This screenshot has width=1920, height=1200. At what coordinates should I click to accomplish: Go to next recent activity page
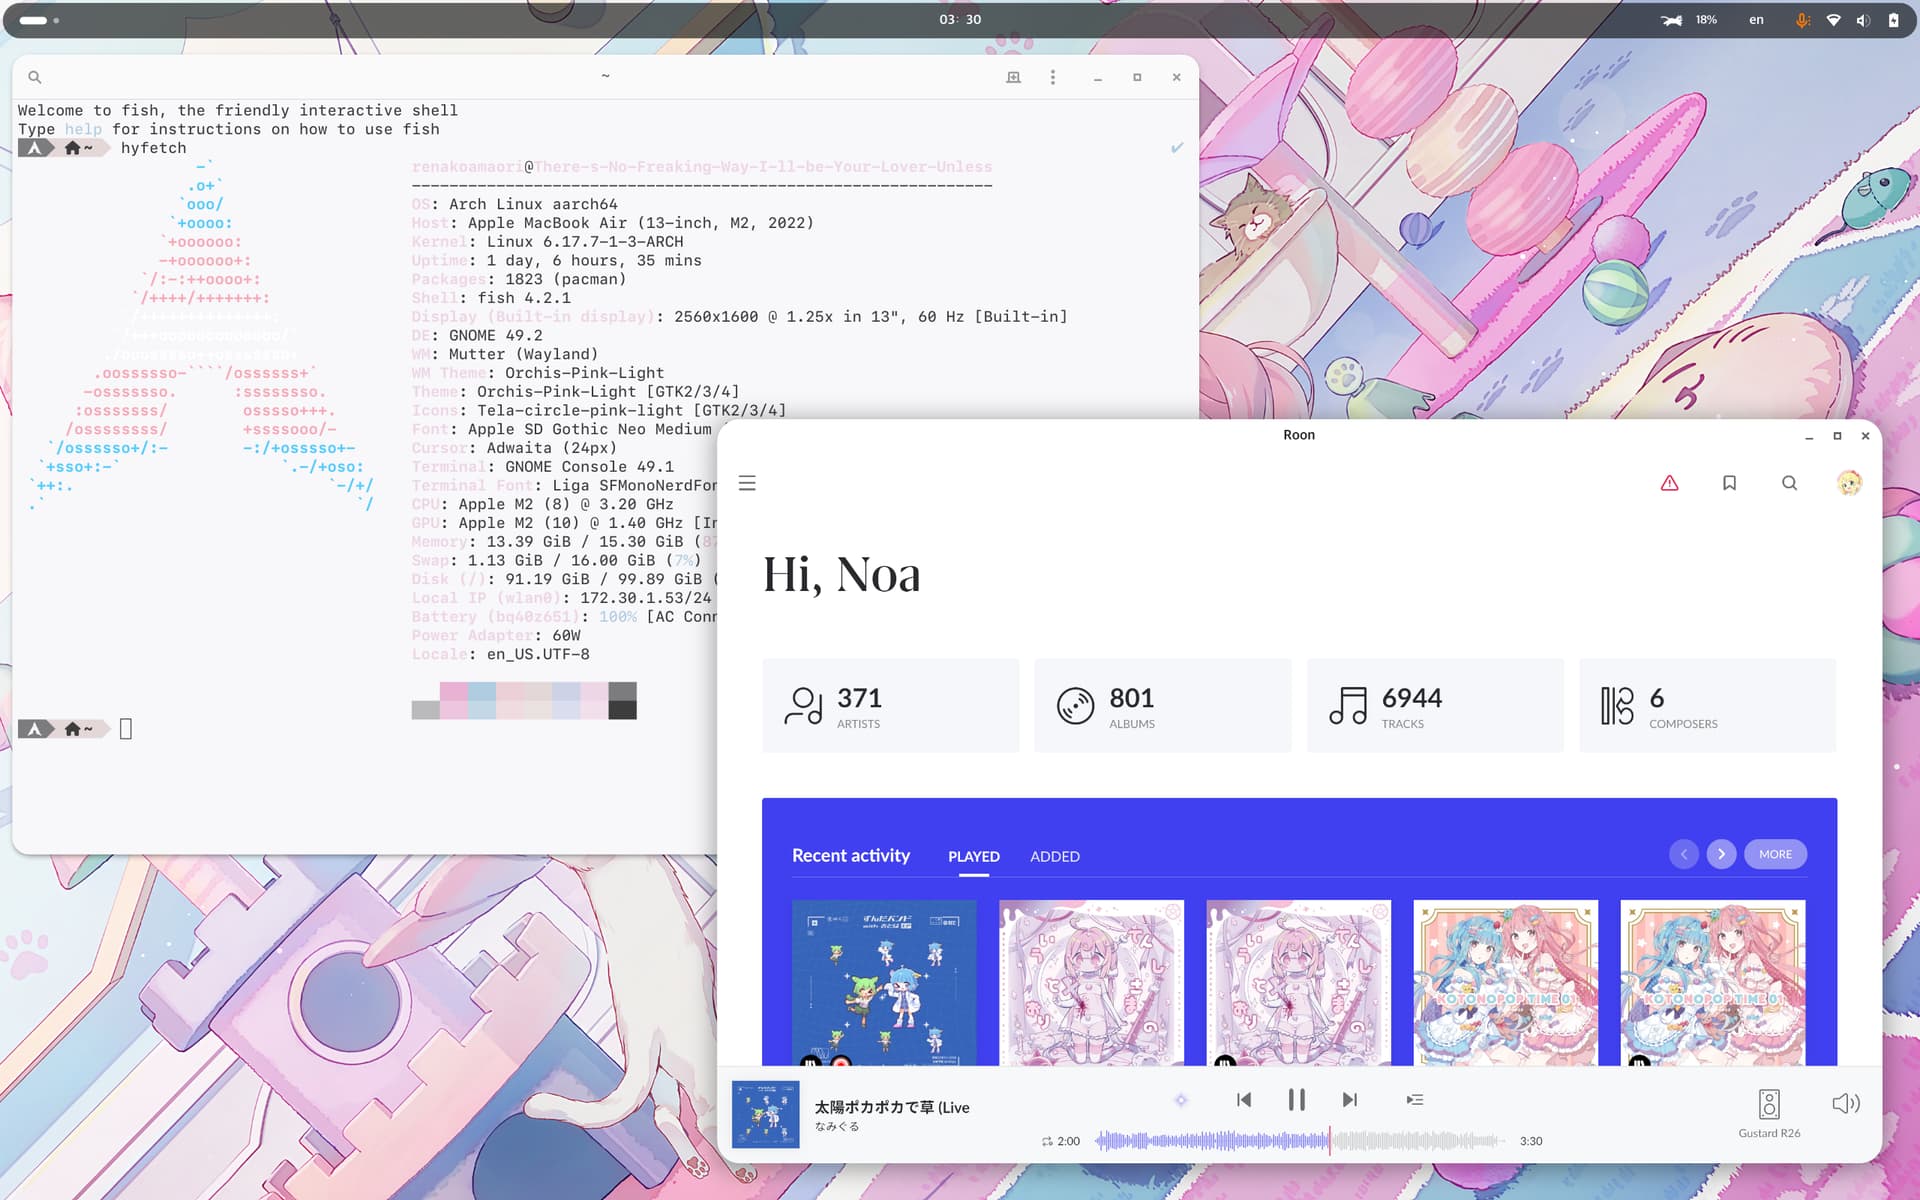click(x=1721, y=854)
